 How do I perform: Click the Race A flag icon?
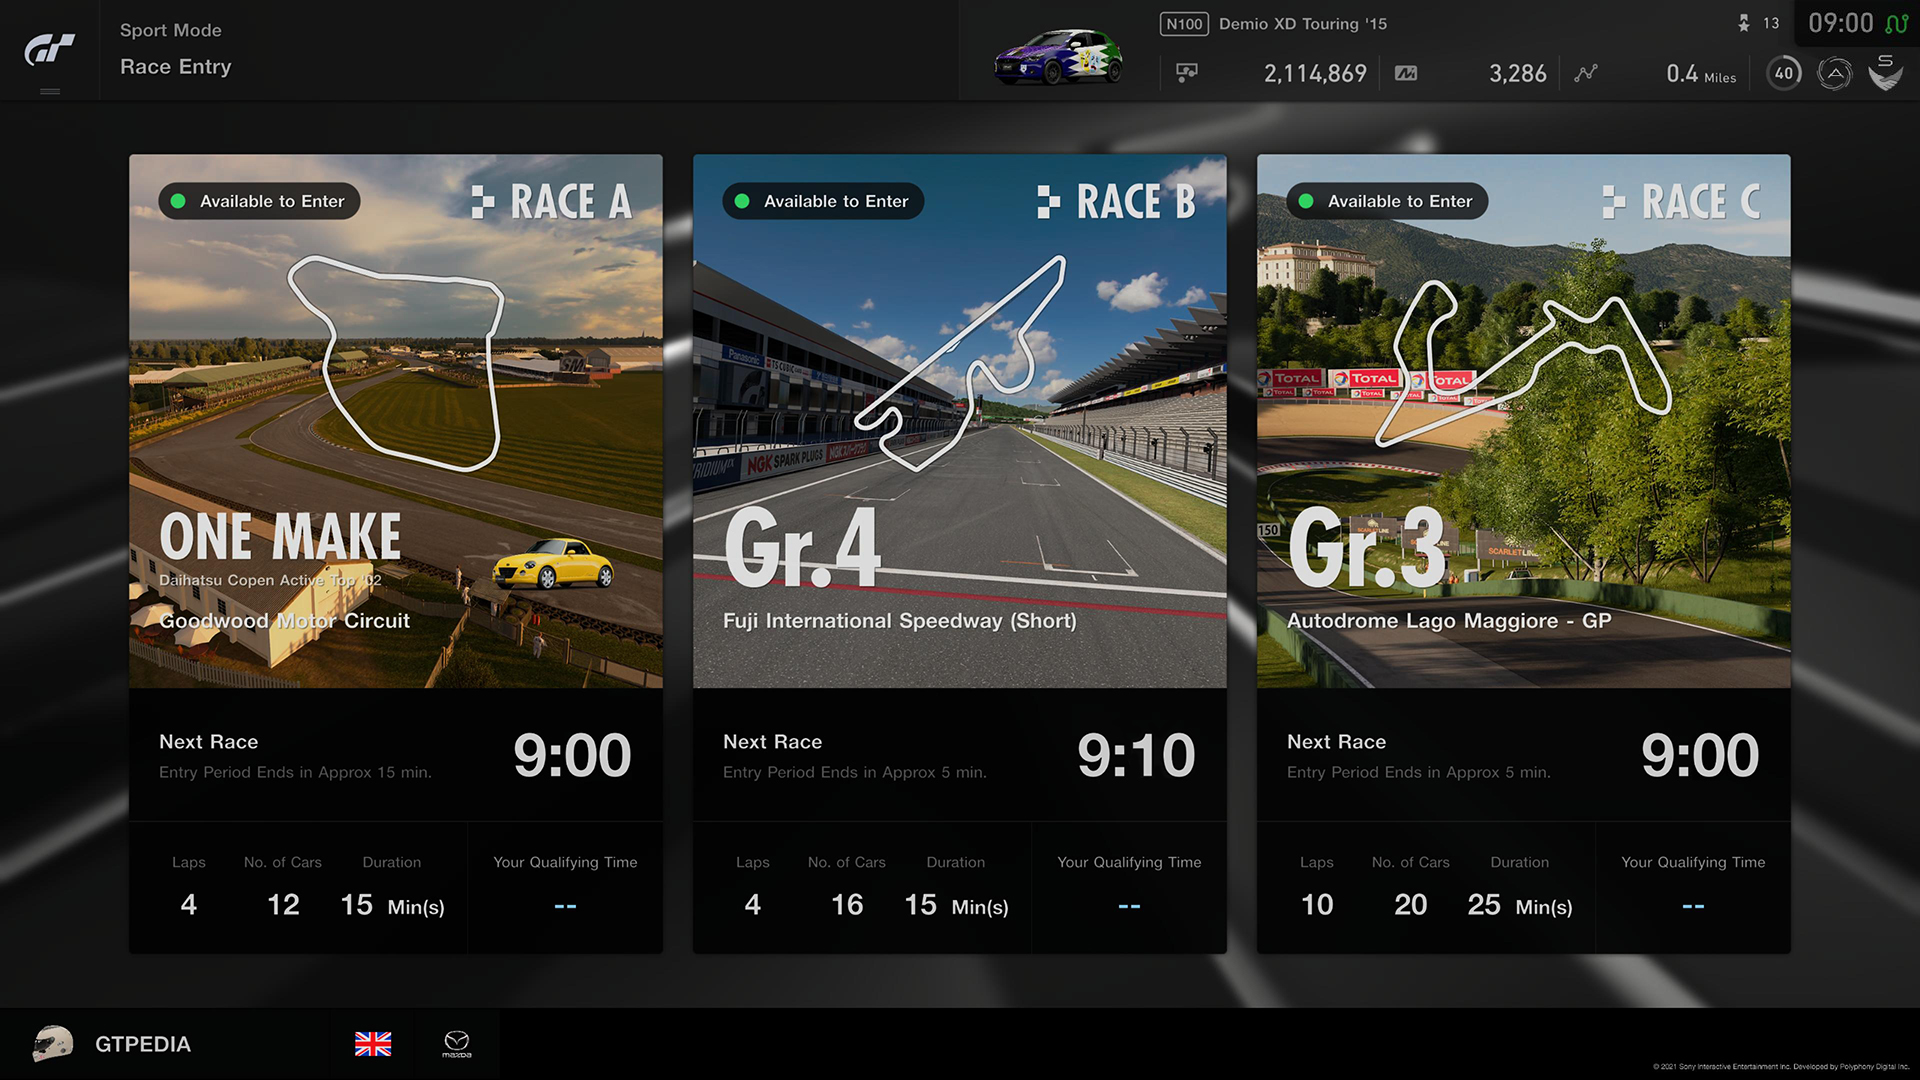coord(483,202)
